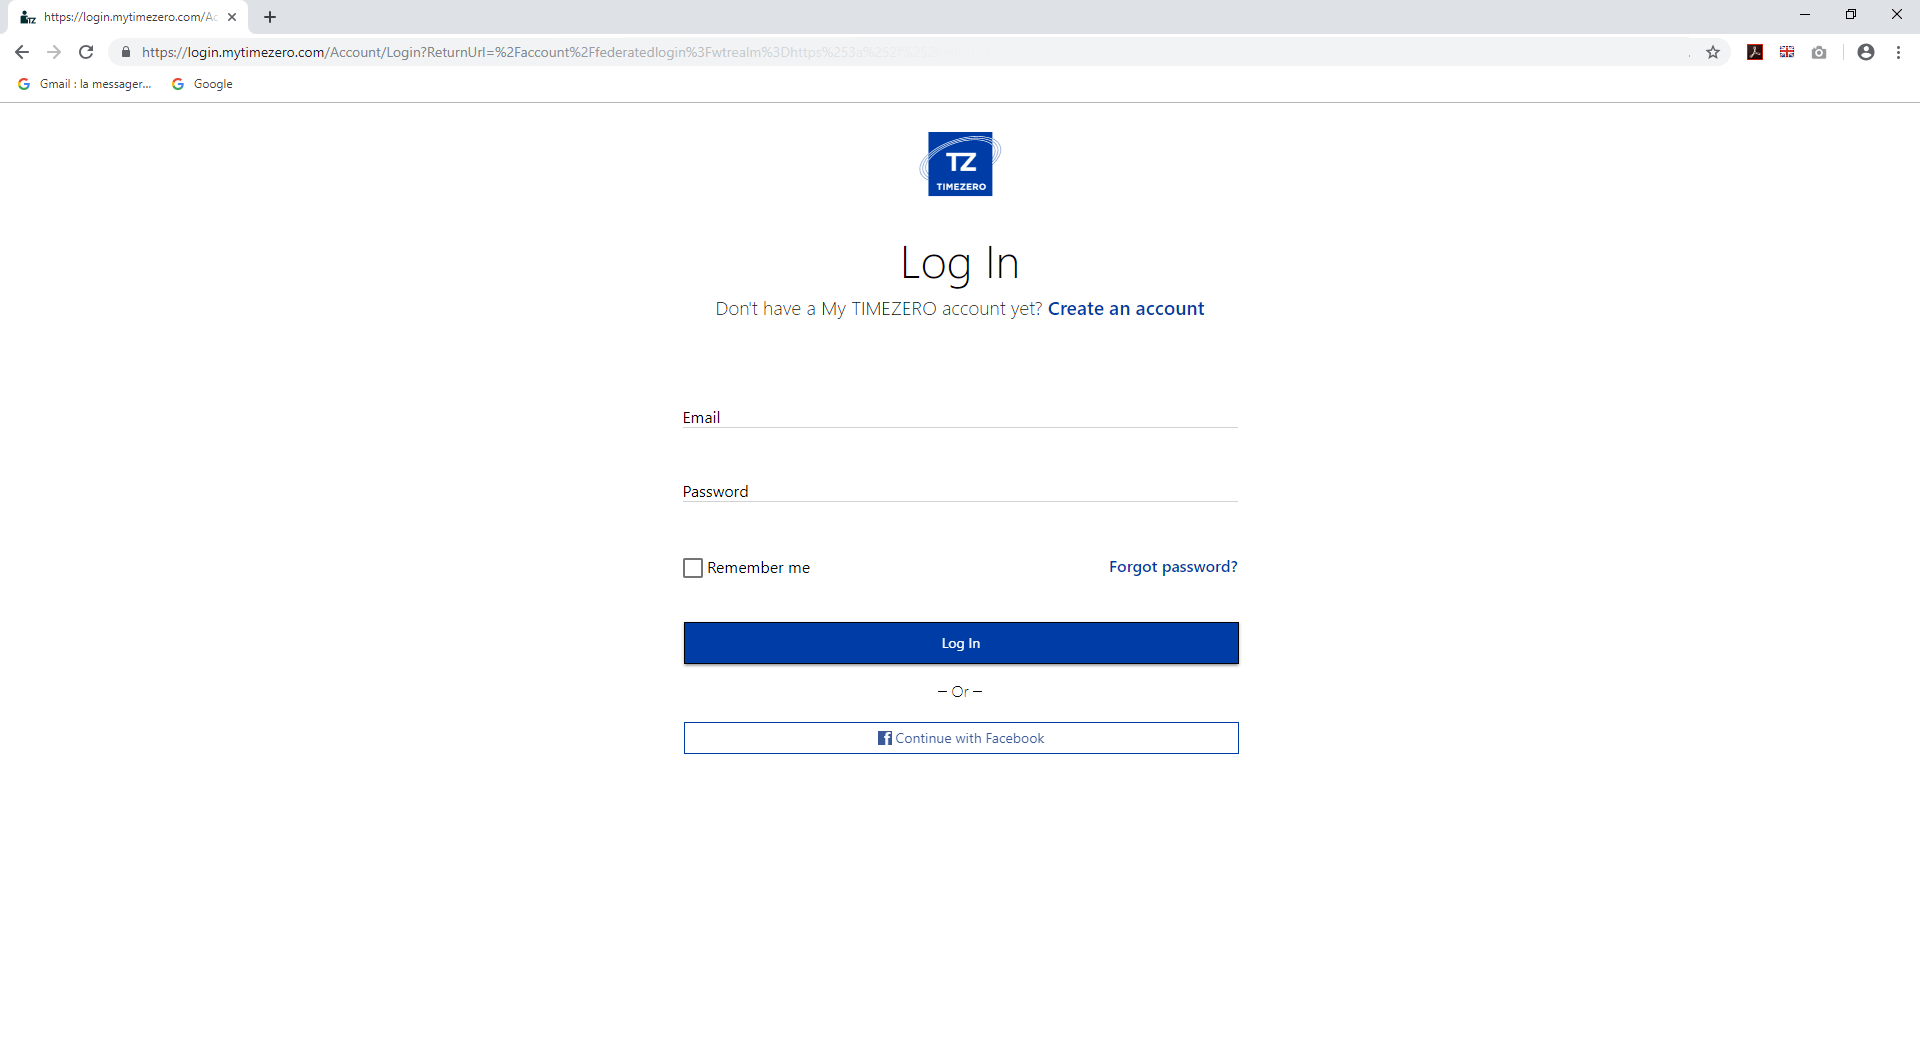Image resolution: width=1920 pixels, height=1040 pixels.
Task: Open Chrome's three-dot menu
Action: tap(1898, 52)
